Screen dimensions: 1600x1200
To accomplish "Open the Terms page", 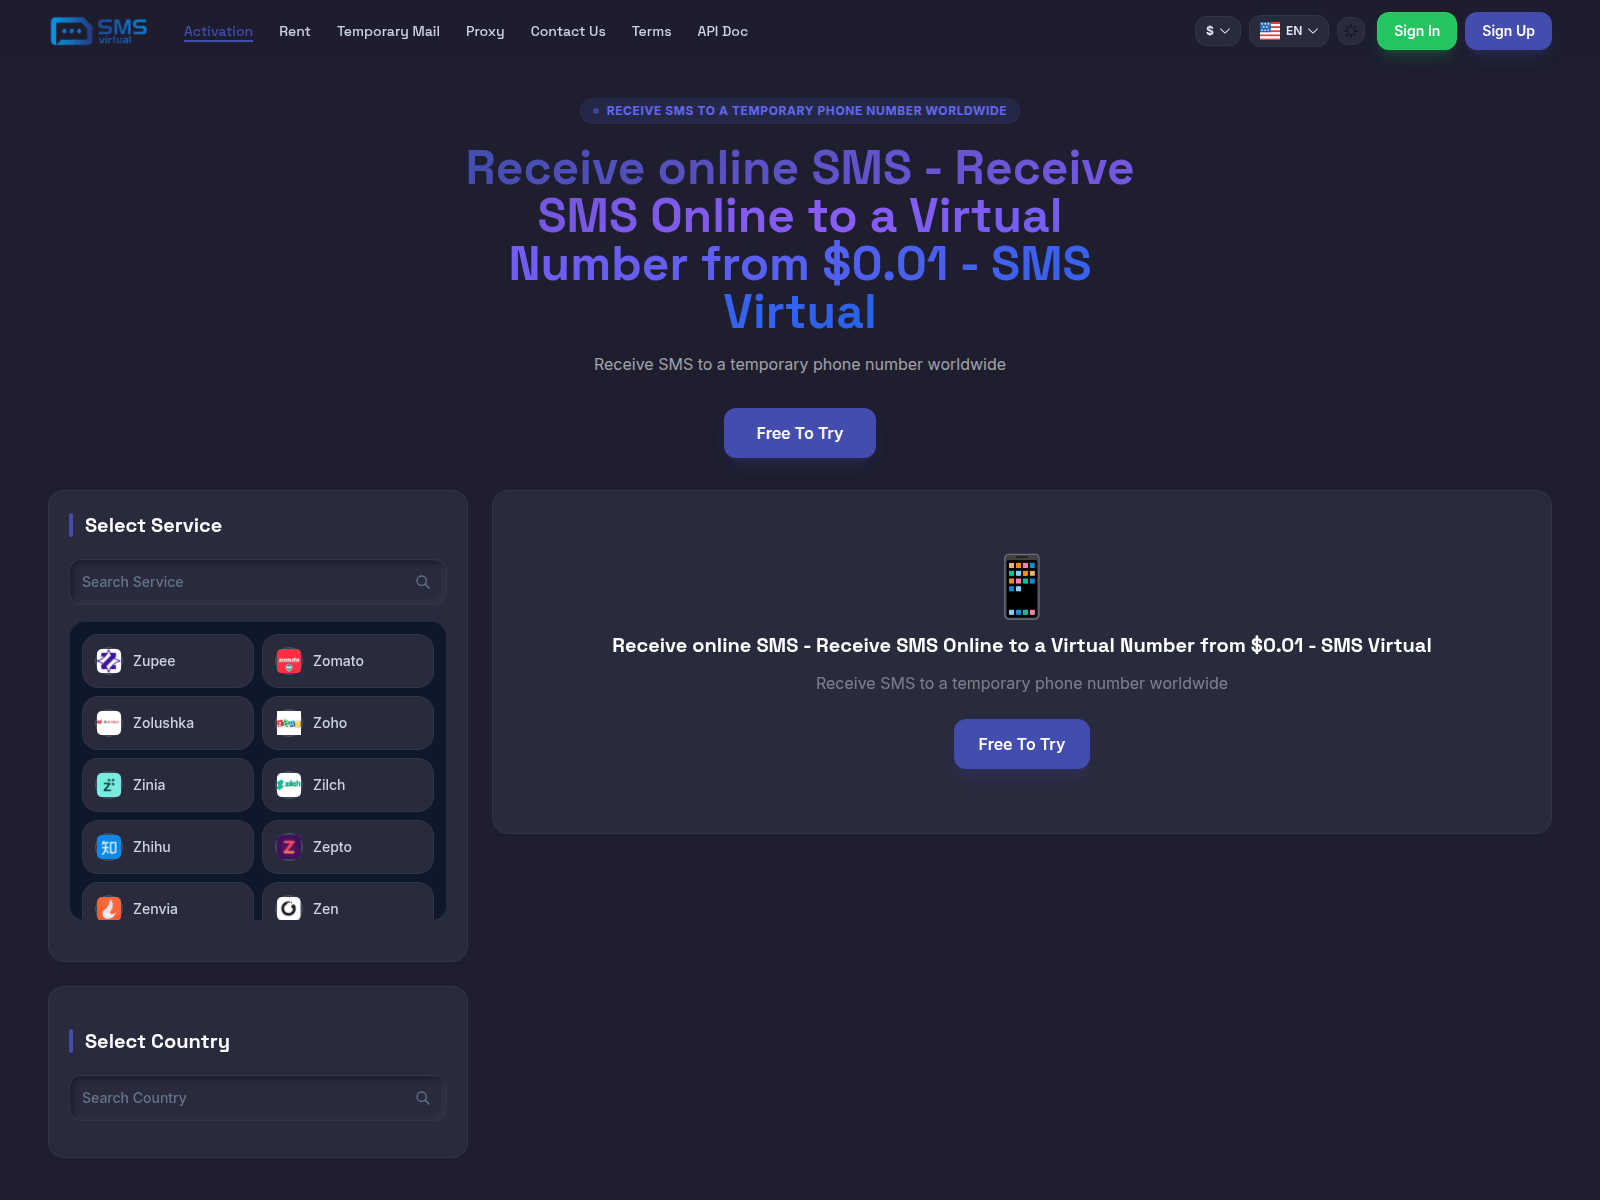I will coord(652,31).
